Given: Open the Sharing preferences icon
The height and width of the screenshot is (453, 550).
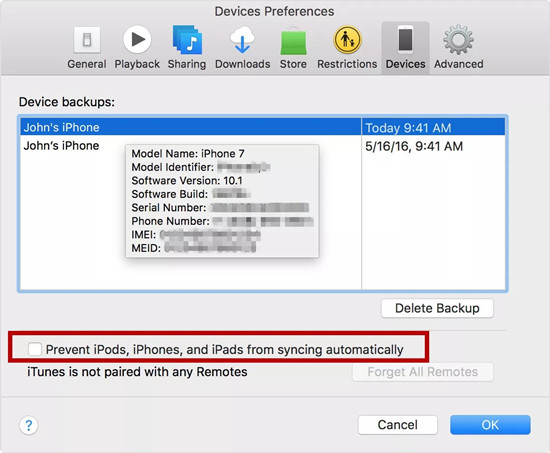Looking at the screenshot, I should pos(187,40).
